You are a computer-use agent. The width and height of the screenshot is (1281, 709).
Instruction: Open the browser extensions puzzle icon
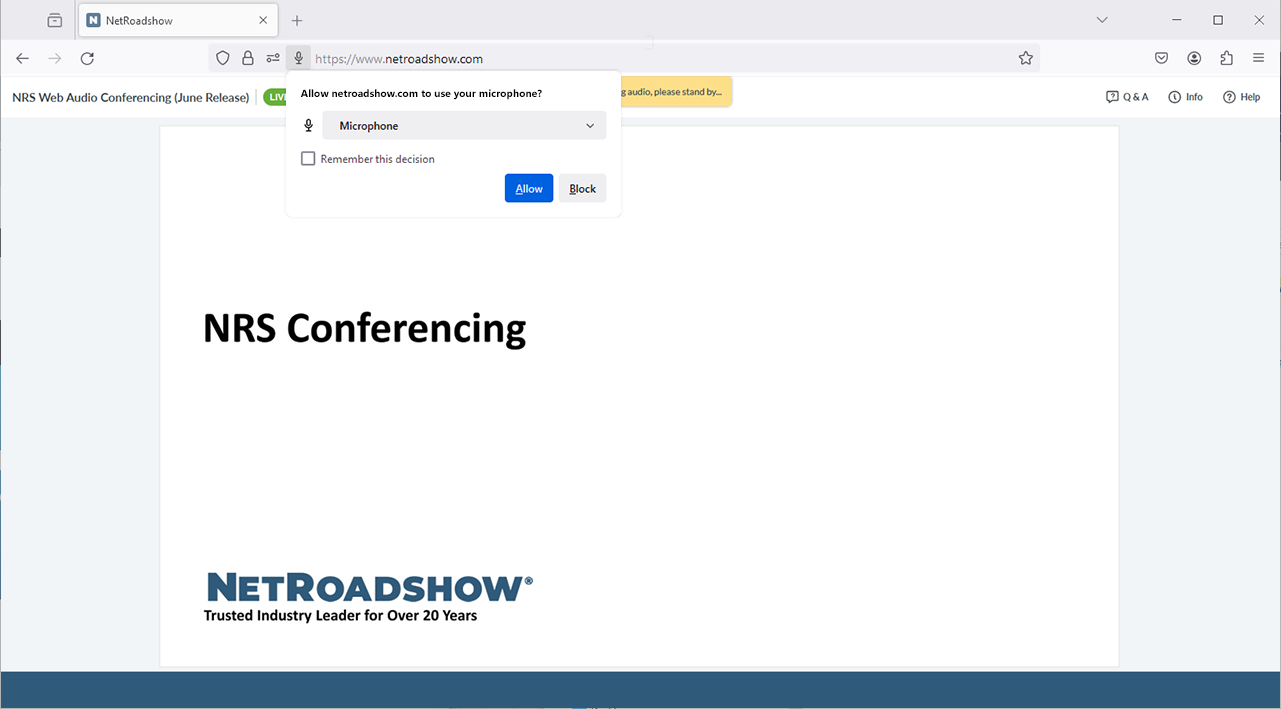[x=1226, y=58]
